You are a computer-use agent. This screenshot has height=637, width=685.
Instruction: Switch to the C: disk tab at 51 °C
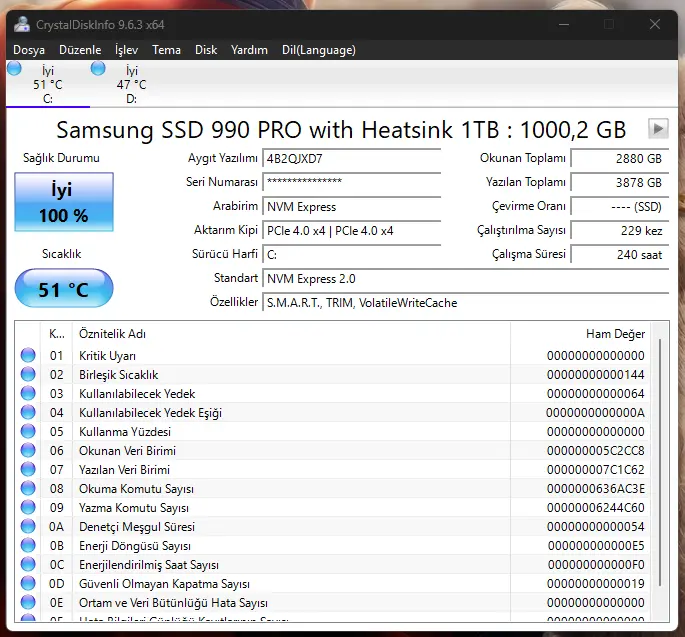[x=48, y=84]
